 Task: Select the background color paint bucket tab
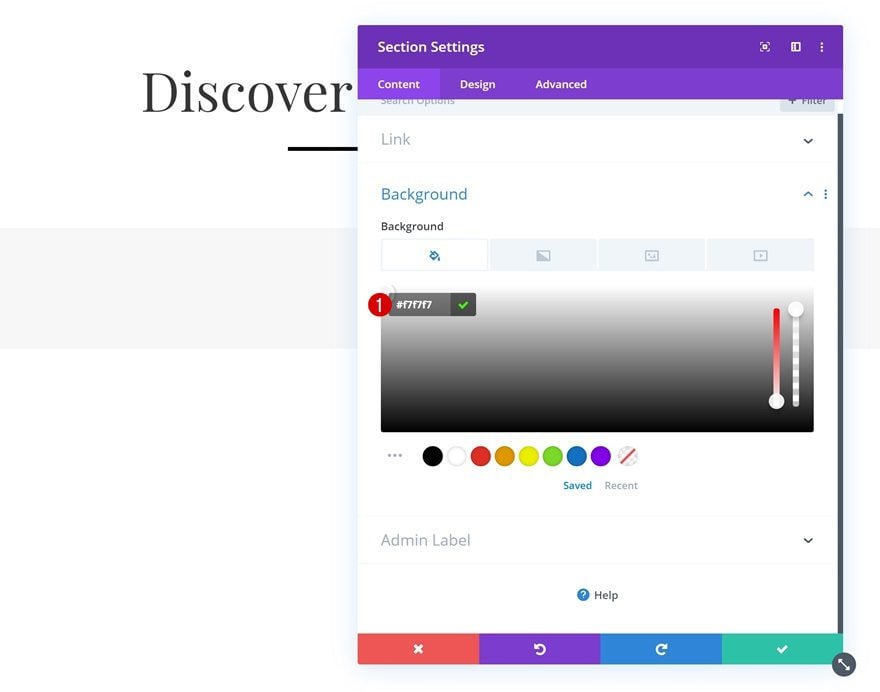point(434,255)
